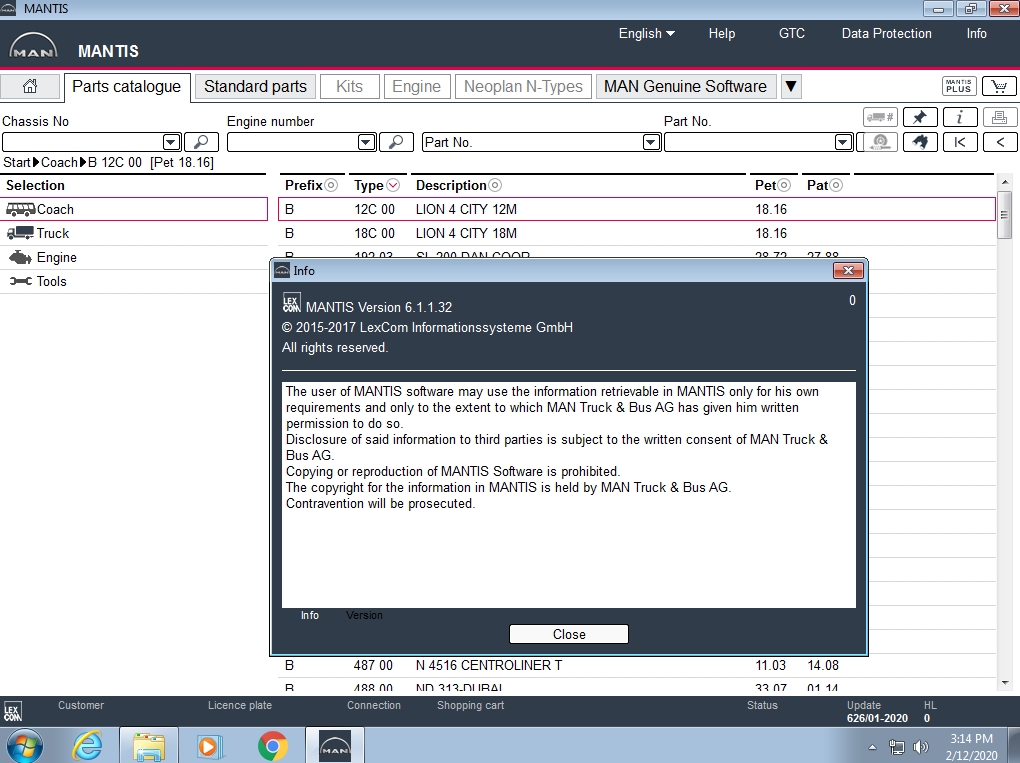Viewport: 1020px width, 763px height.
Task: Select Truck in Selection list
Action: (133, 234)
